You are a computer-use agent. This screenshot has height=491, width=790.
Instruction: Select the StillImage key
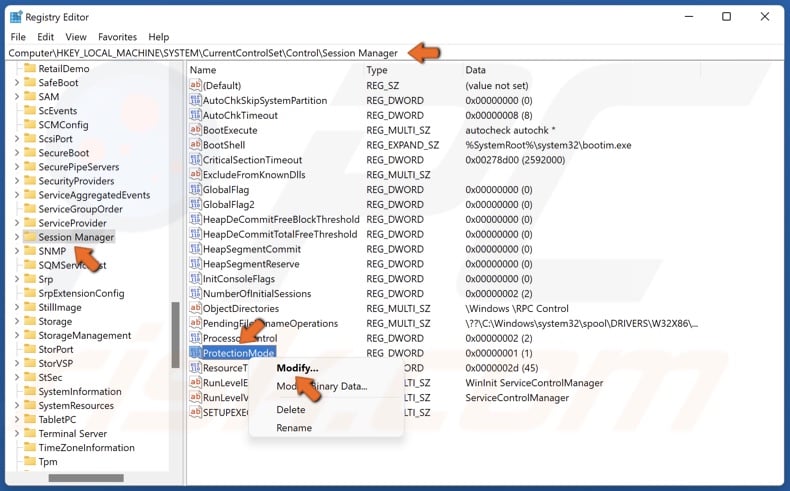click(59, 307)
